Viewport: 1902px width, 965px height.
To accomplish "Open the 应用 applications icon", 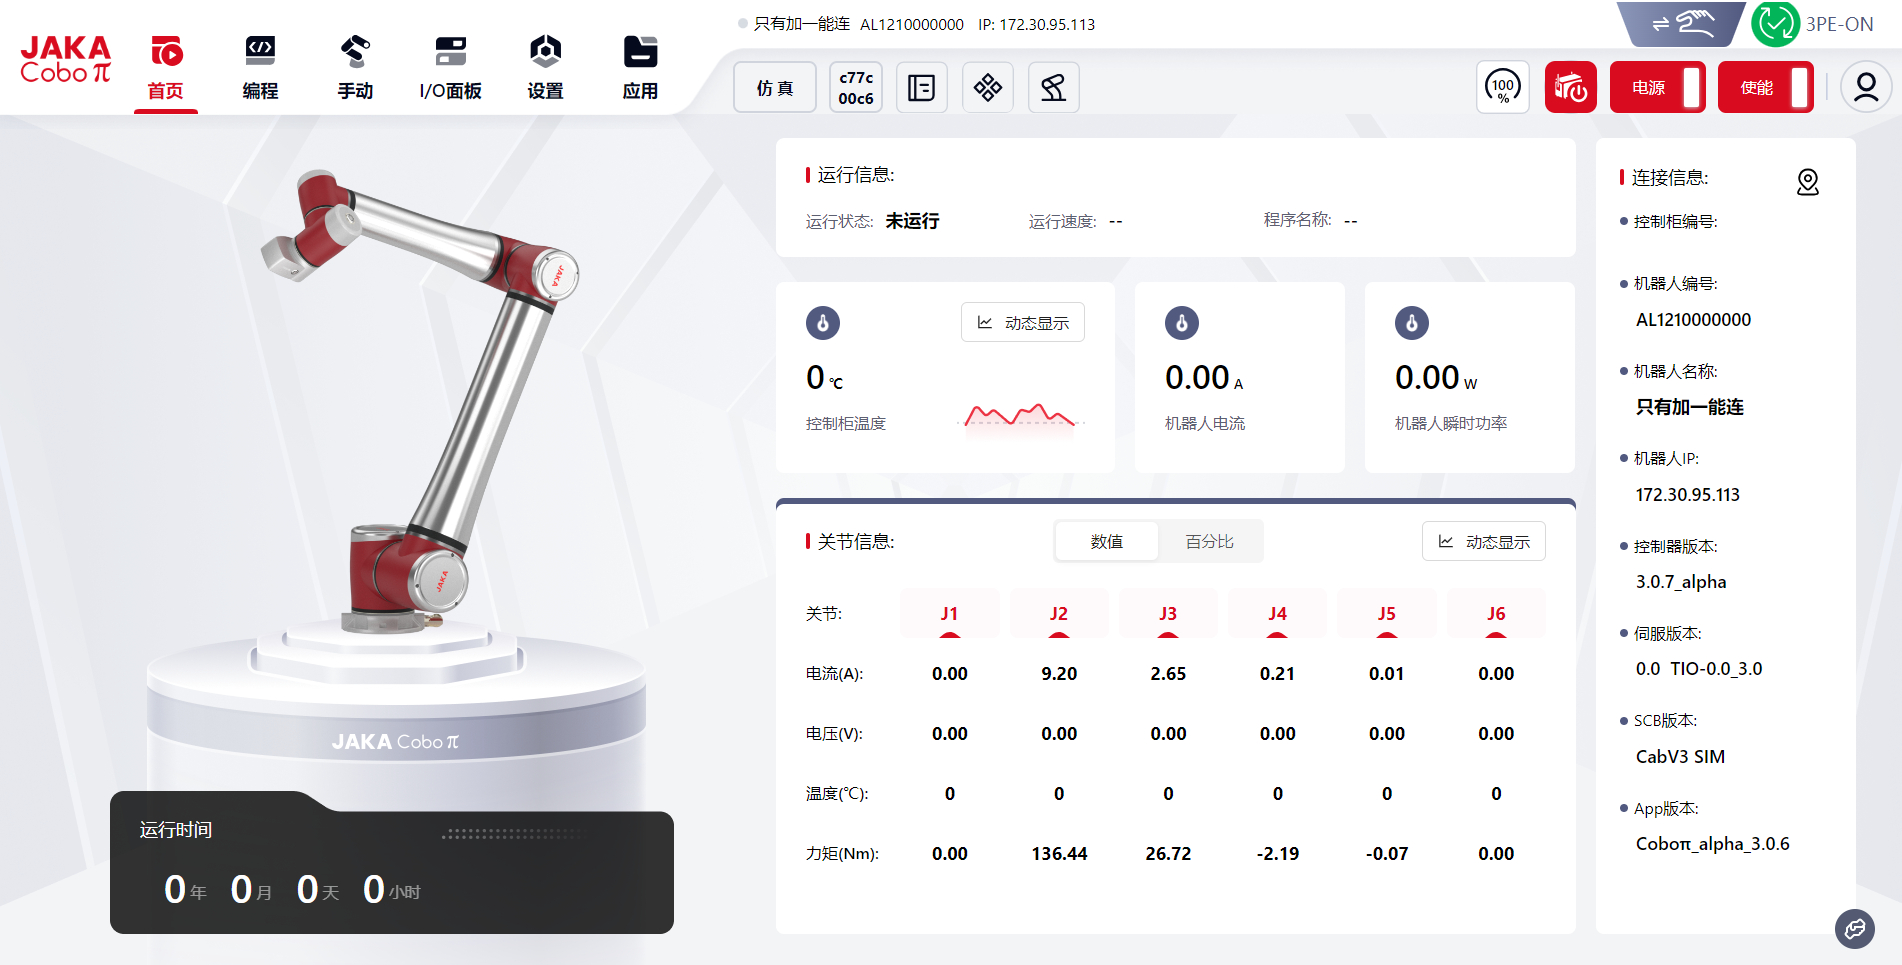I will (640, 68).
